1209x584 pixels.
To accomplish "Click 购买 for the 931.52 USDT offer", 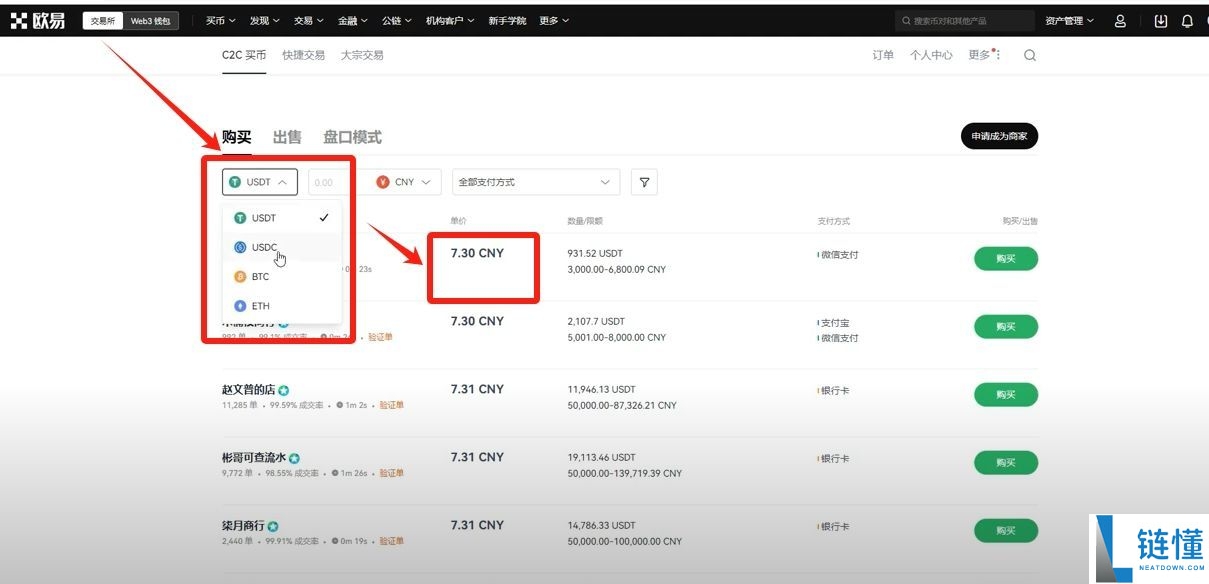I will click(x=1006, y=259).
